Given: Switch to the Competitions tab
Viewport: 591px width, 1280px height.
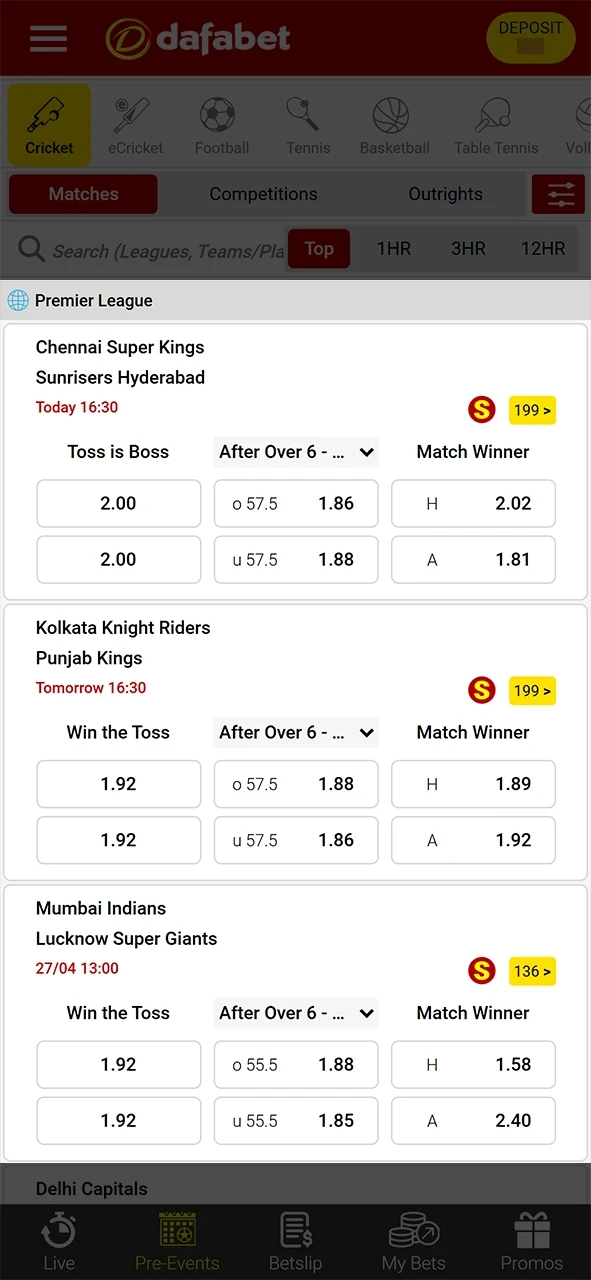Looking at the screenshot, I should (x=263, y=194).
